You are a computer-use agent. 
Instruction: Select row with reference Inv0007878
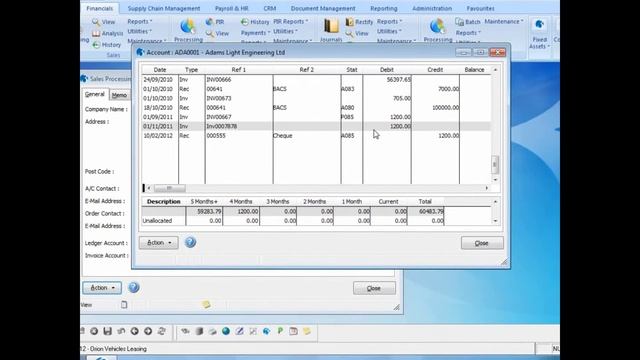pos(316,127)
